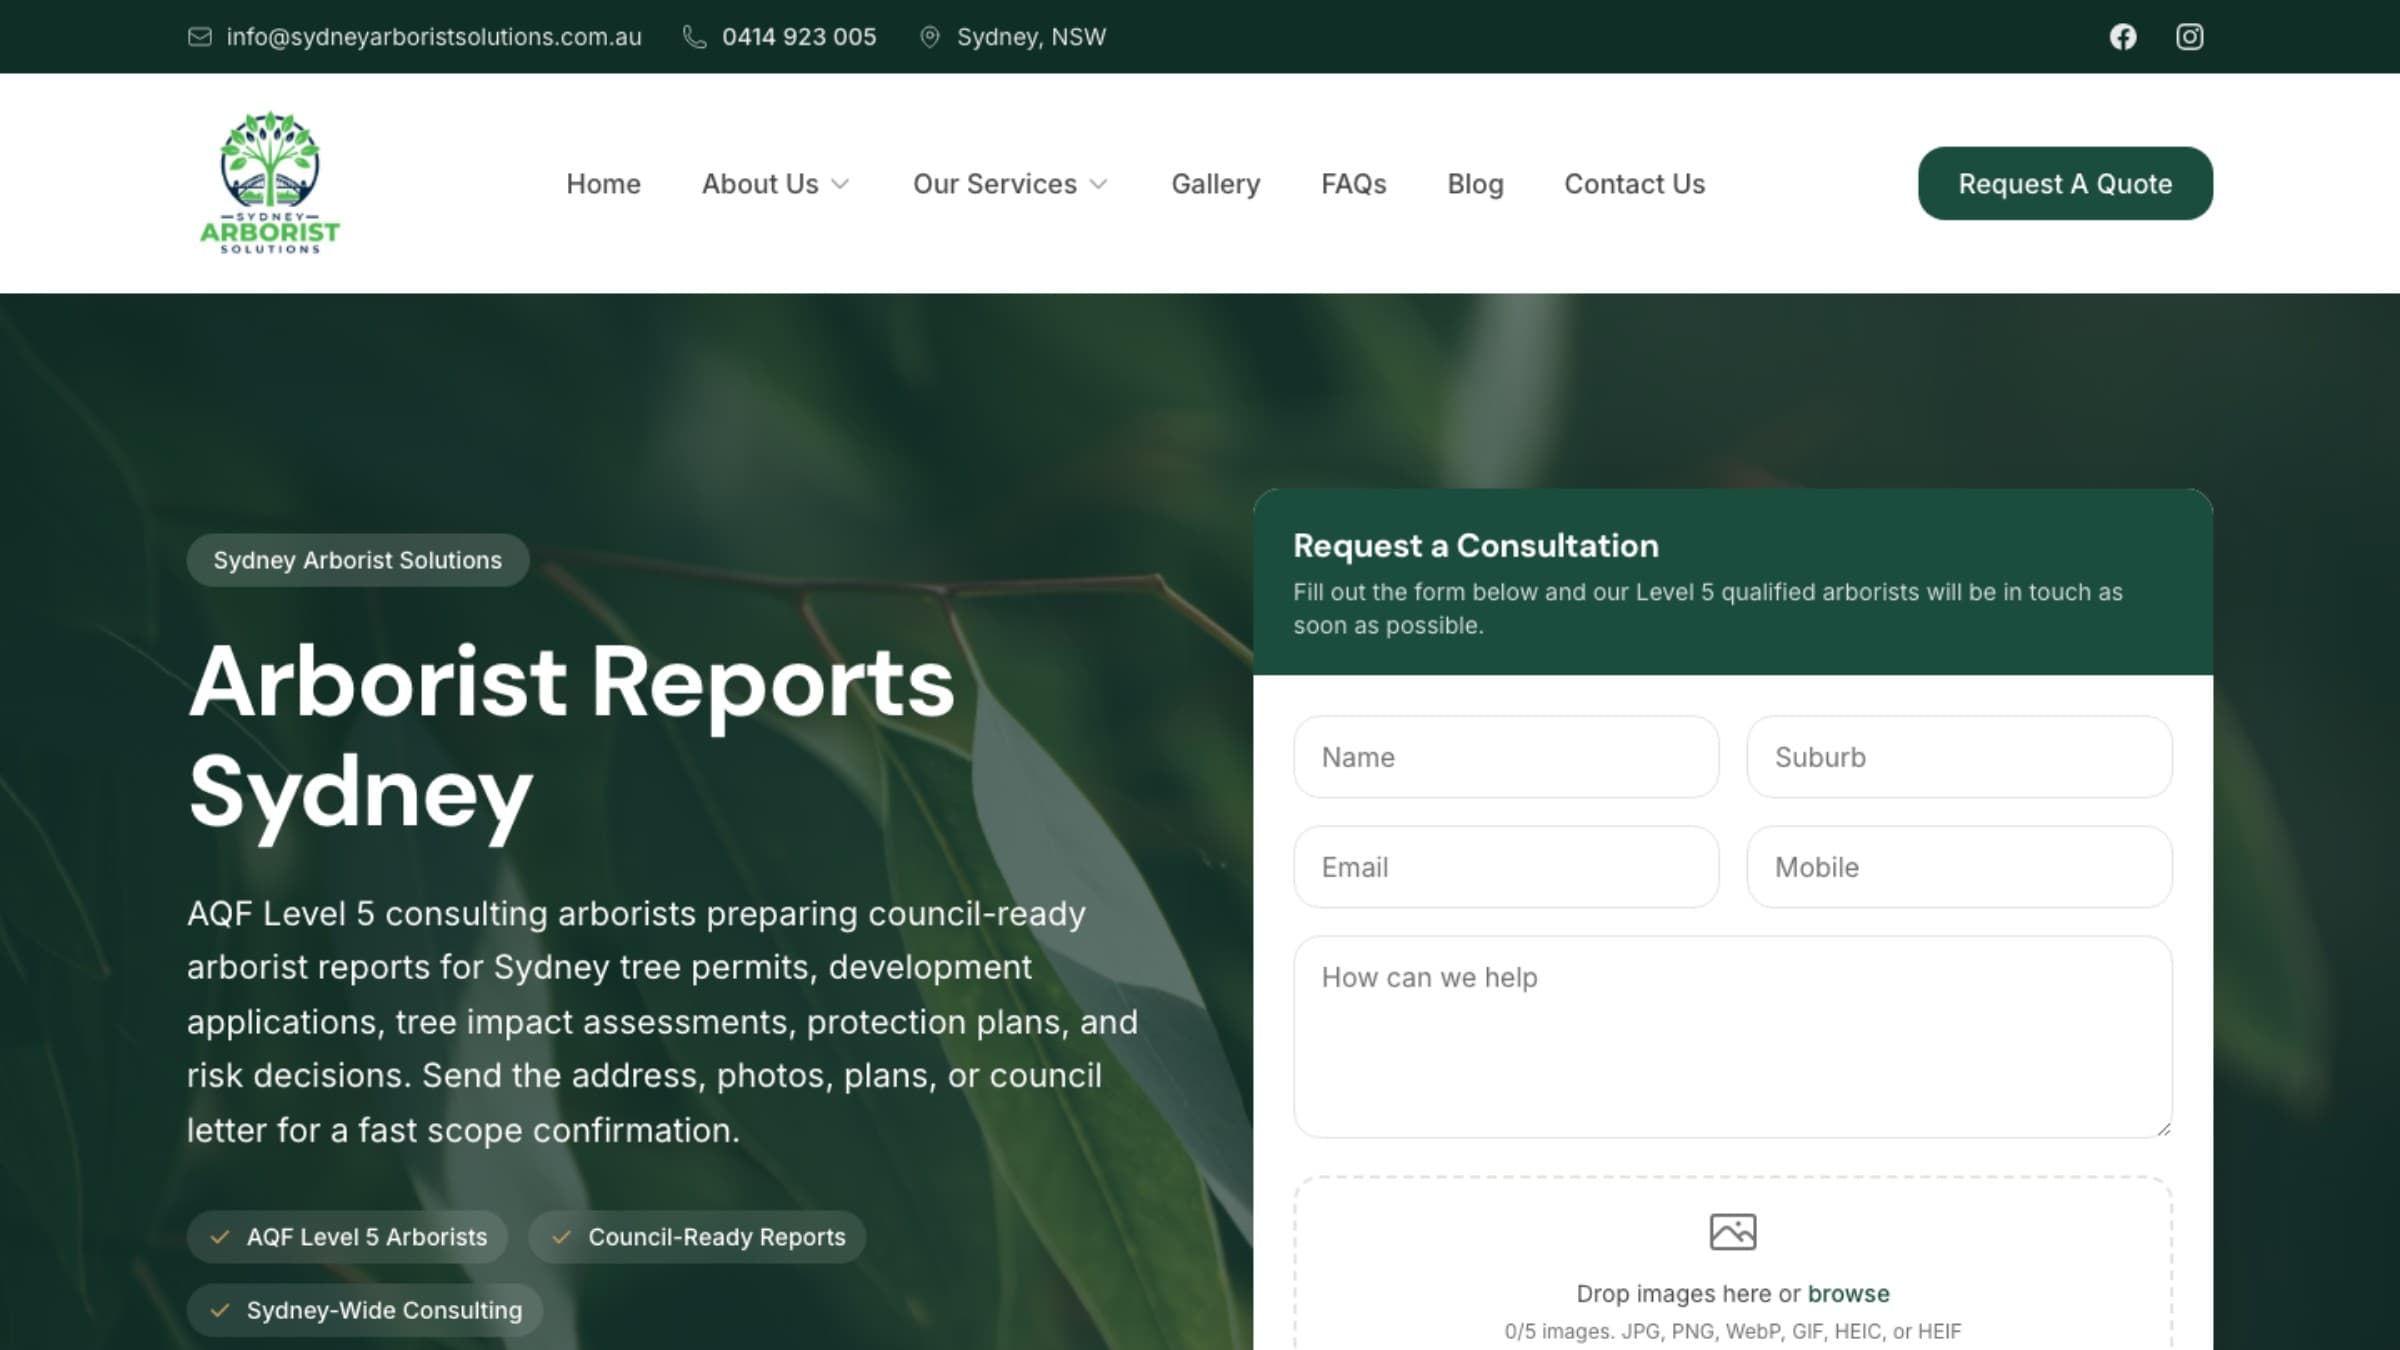Image resolution: width=2400 pixels, height=1350 pixels.
Task: Click the location pin icon
Action: coord(930,37)
